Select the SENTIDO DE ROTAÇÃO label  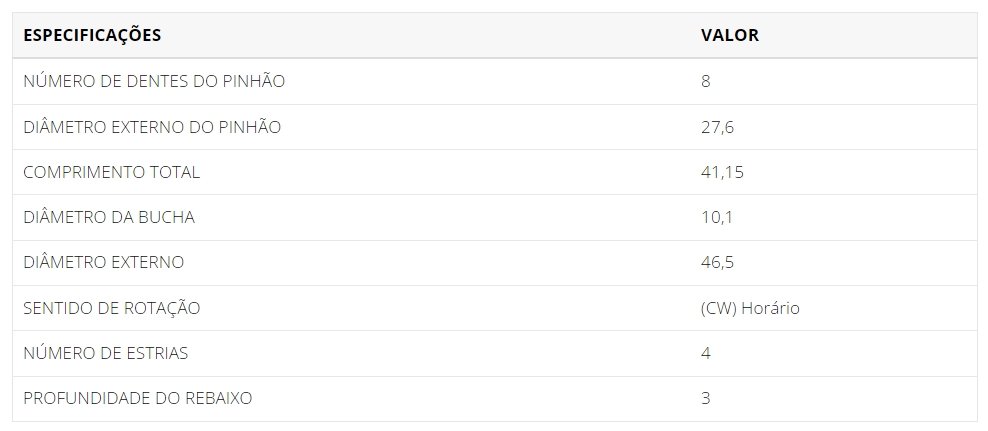112,308
